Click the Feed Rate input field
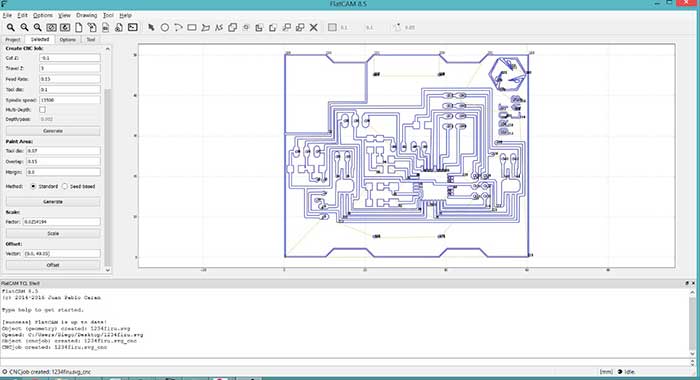Image resolution: width=700 pixels, height=380 pixels. point(70,79)
